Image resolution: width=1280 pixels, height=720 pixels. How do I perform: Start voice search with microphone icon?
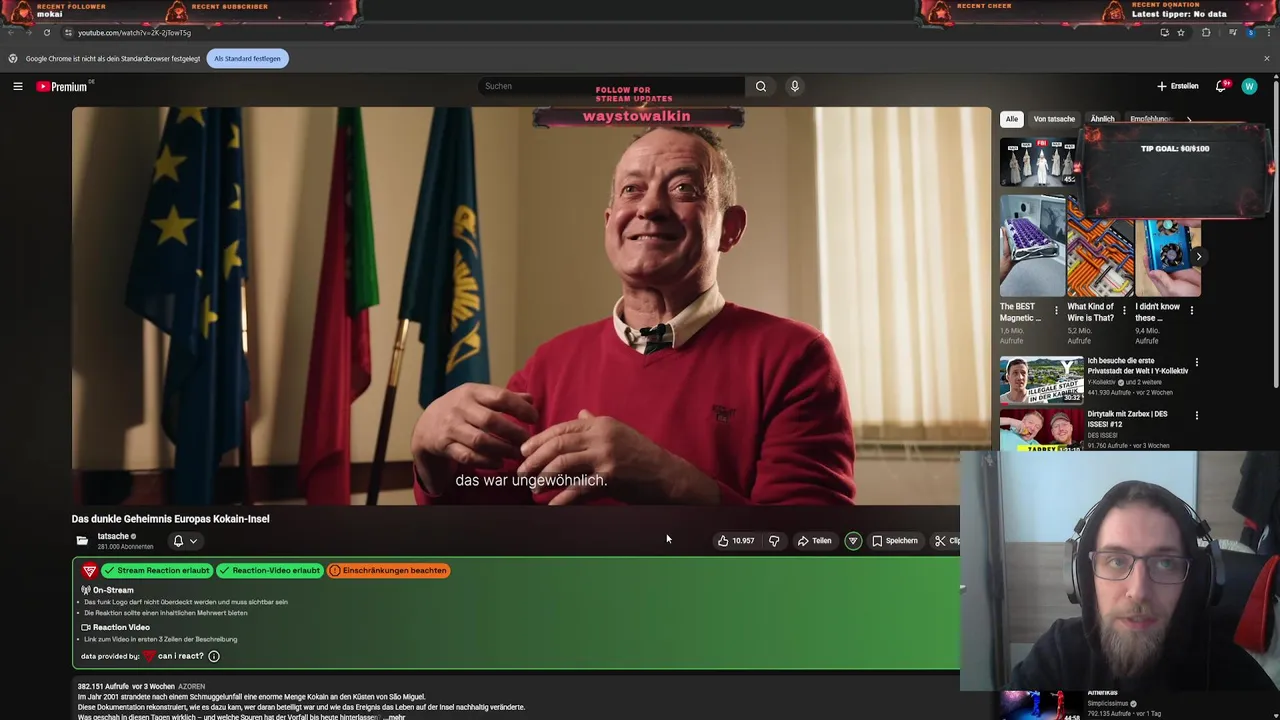coord(795,86)
